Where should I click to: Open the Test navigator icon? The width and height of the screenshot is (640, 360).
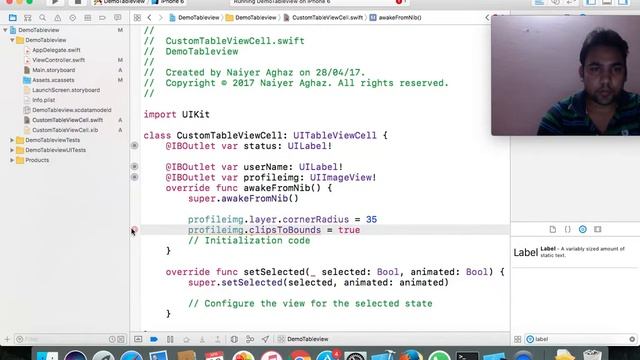[73, 18]
